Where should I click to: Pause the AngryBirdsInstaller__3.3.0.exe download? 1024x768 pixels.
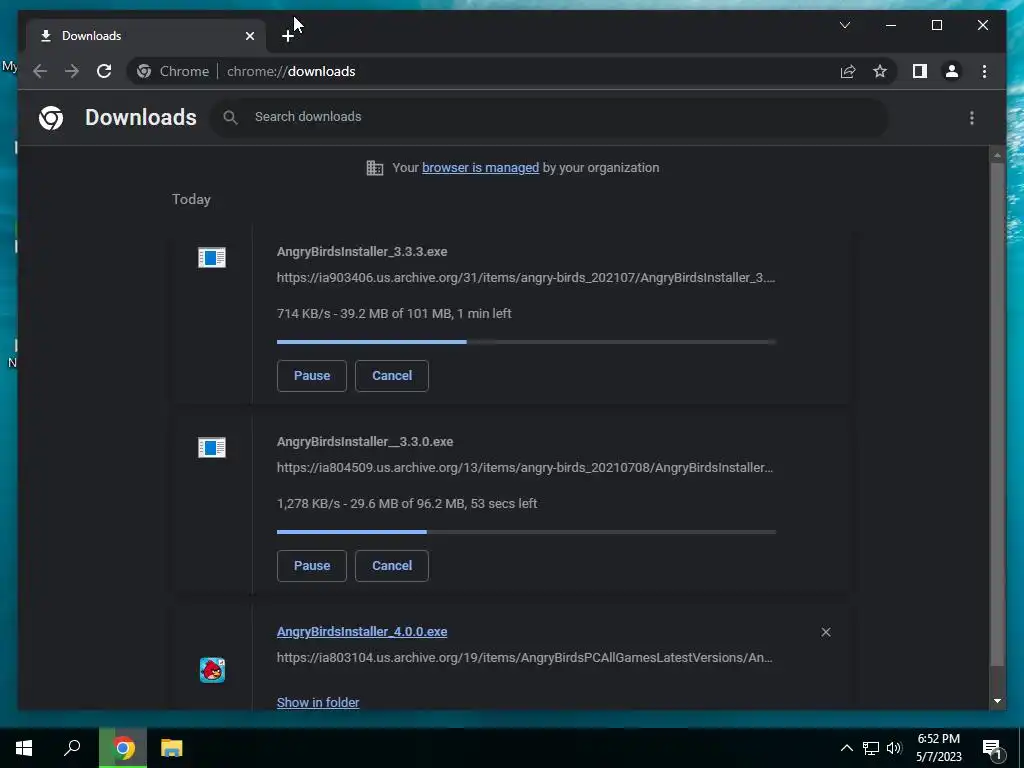(x=312, y=566)
